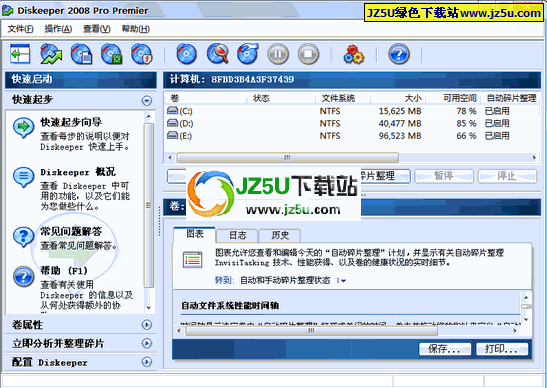Click the 状态 column header
Image resolution: width=547 pixels, height=388 pixels.
tap(282, 98)
